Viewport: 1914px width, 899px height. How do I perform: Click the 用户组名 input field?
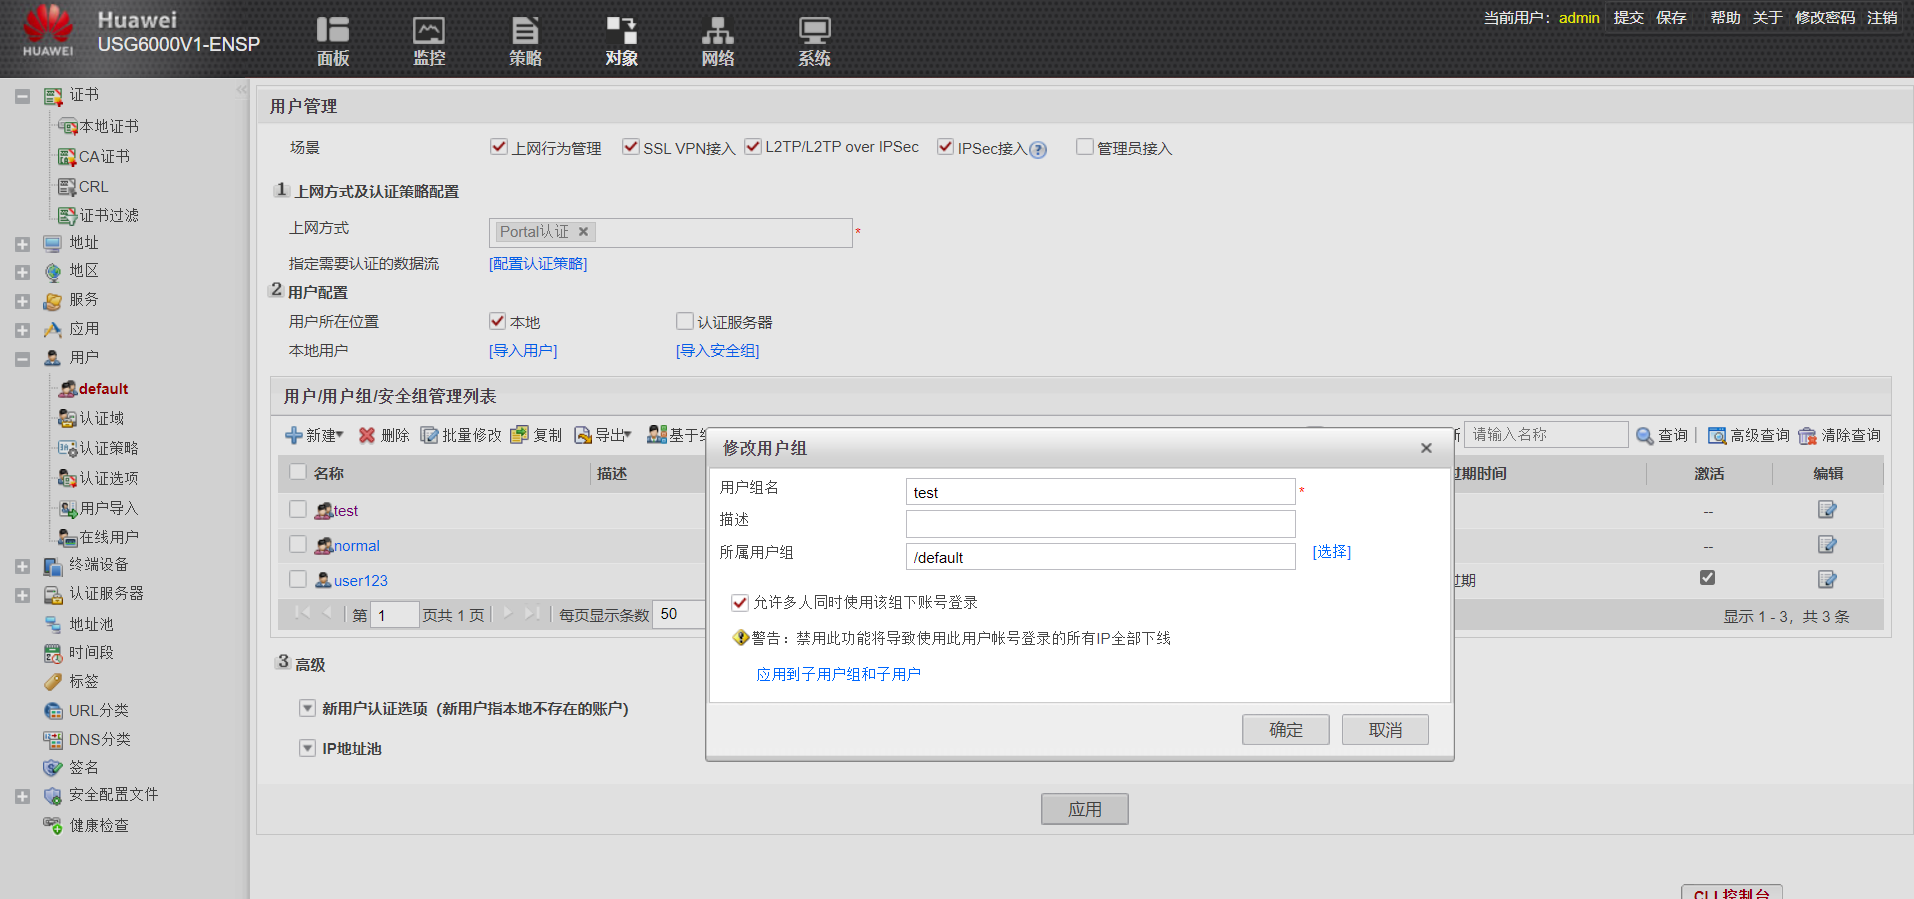(1101, 491)
